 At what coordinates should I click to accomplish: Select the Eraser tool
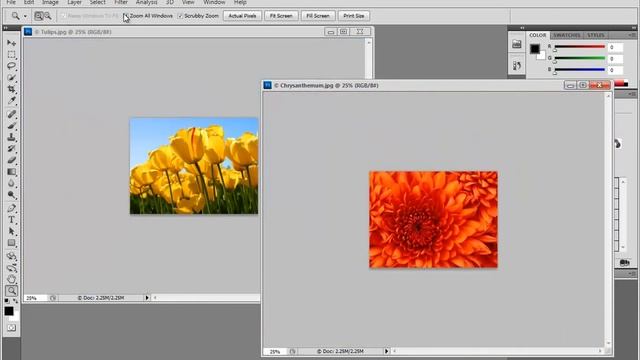coord(11,160)
